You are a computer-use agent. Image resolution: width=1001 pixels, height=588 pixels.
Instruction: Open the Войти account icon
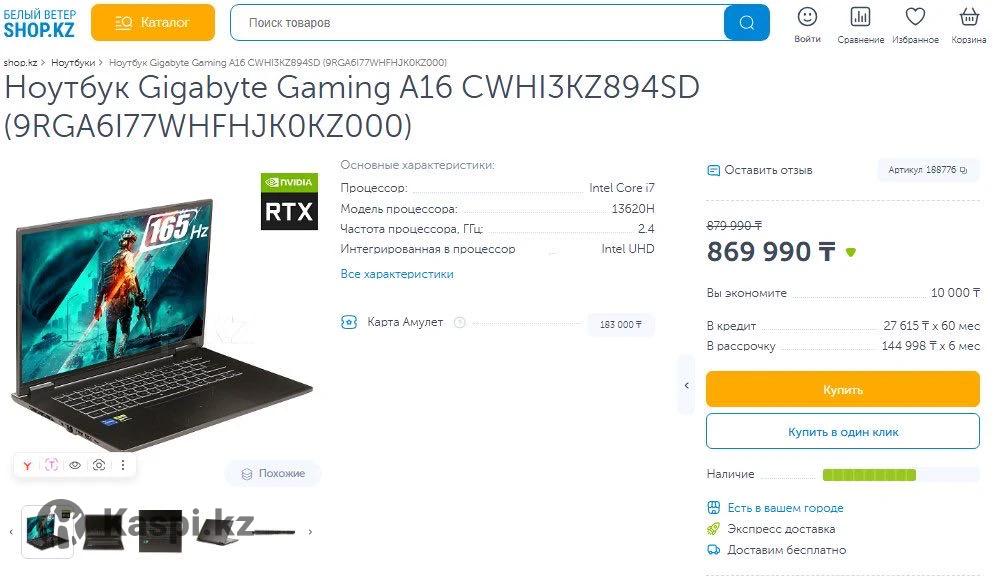pos(808,17)
